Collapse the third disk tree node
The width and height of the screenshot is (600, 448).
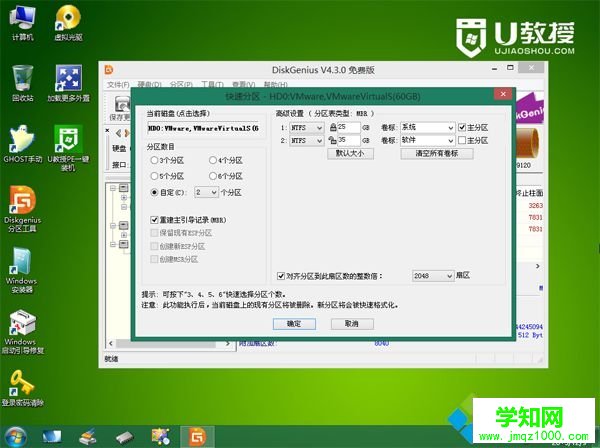tap(112, 244)
